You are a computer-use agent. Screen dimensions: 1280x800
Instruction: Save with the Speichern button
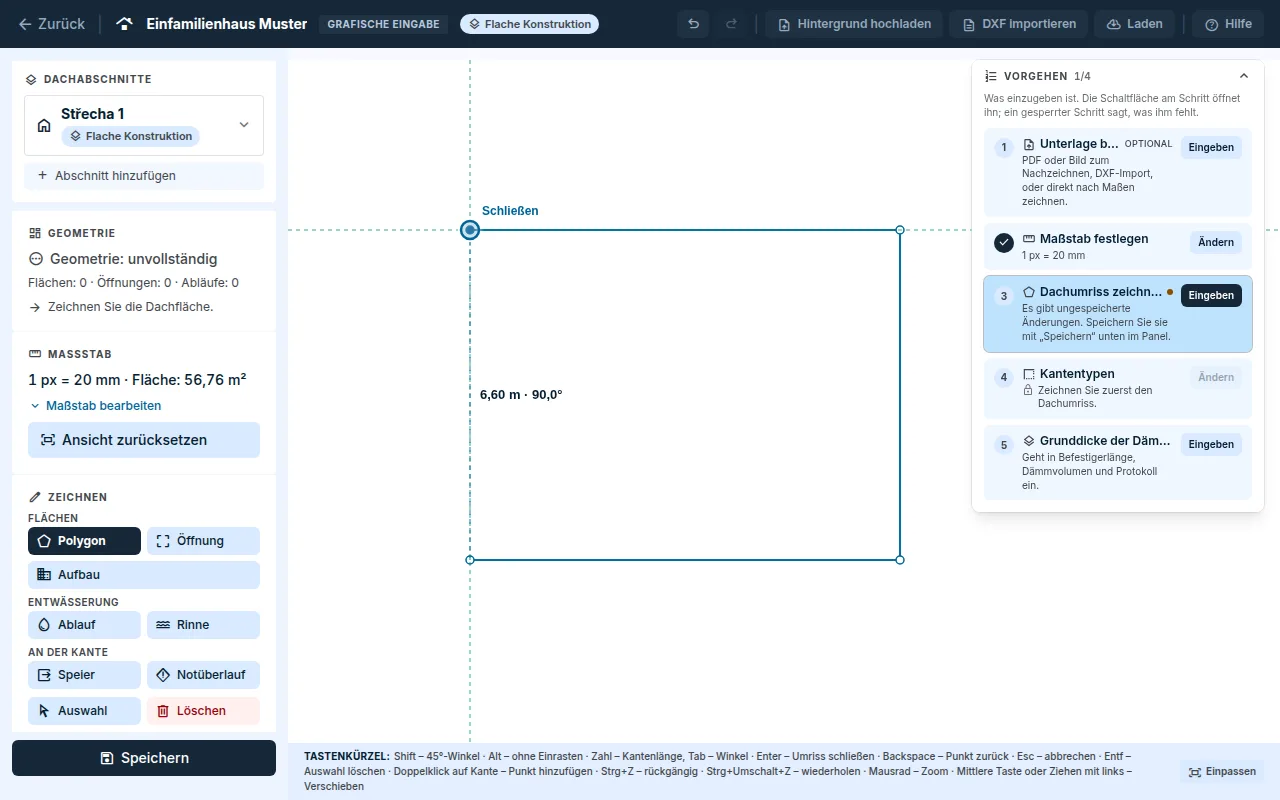coord(144,758)
